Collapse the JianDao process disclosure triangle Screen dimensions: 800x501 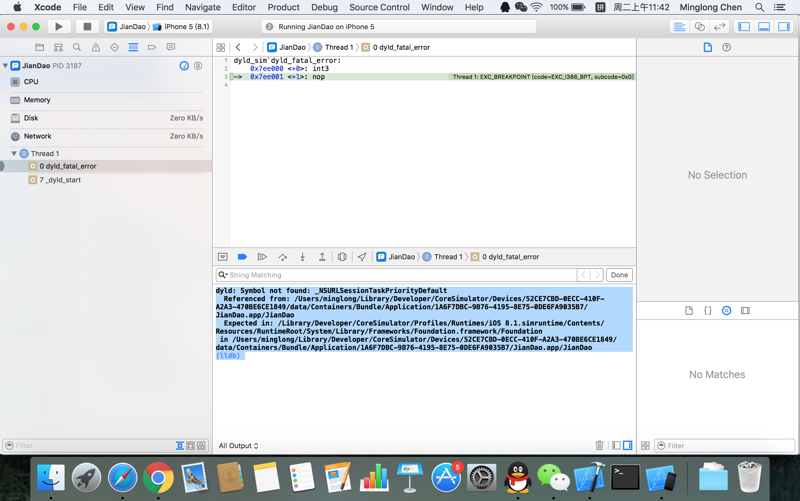point(5,65)
